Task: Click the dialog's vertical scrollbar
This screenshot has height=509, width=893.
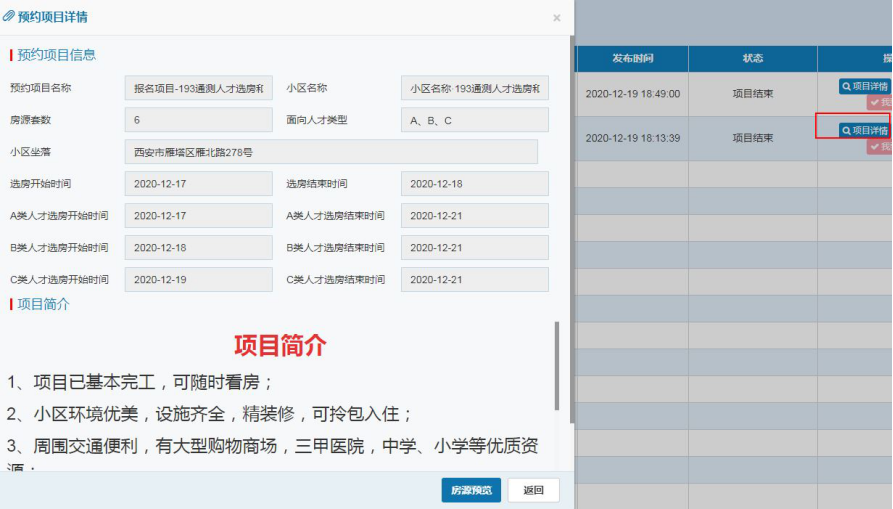Action: [x=571, y=230]
